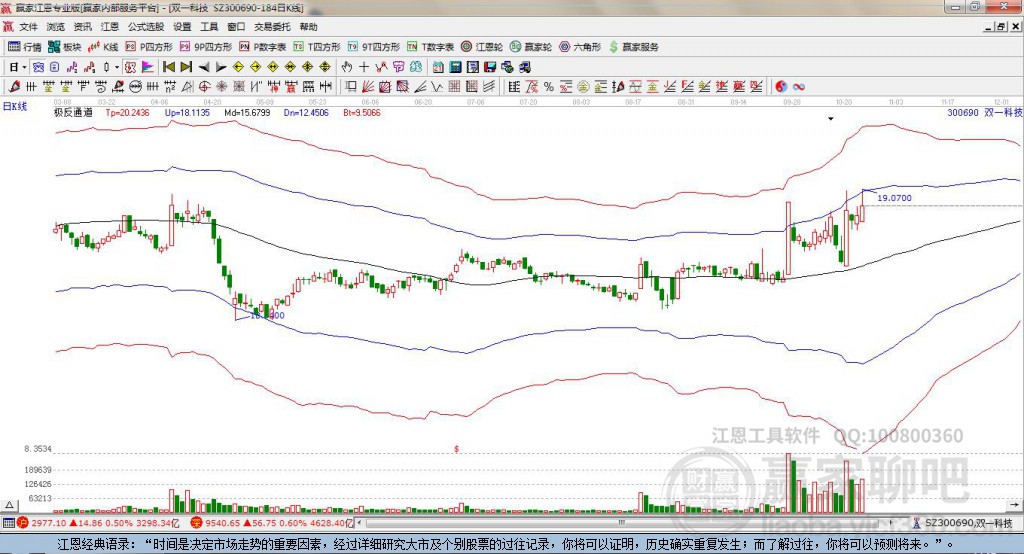Click the horizontal scrollbar thumb
The image size is (1024, 554).
(x=622, y=523)
